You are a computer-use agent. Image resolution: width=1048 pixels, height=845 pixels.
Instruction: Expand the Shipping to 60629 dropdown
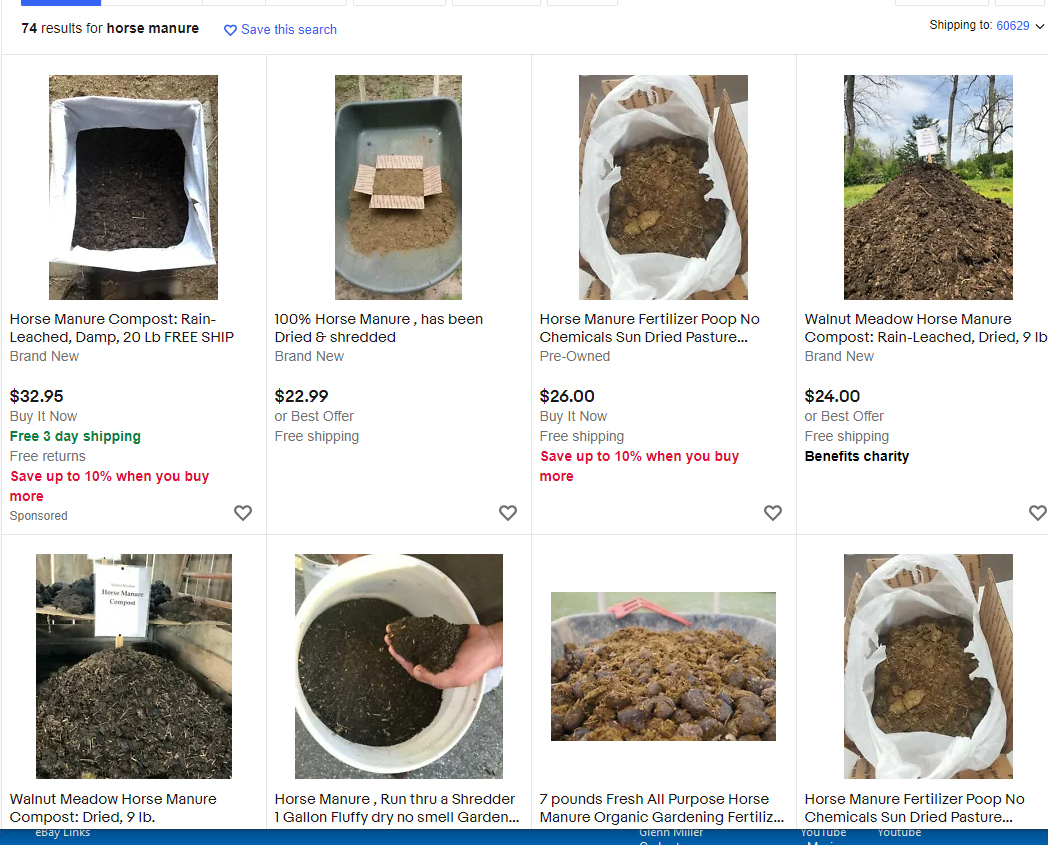tap(1039, 26)
